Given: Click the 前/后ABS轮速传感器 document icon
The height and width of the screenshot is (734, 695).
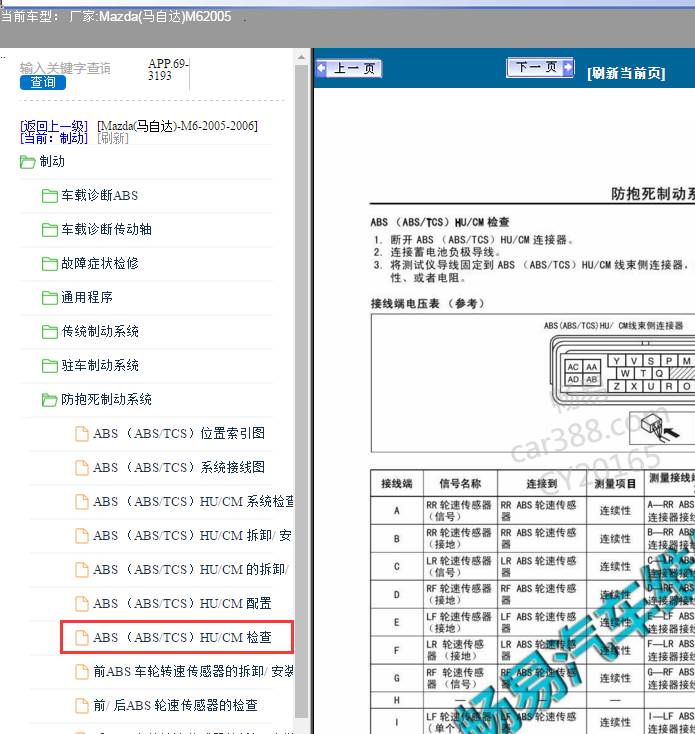Looking at the screenshot, I should [82, 705].
